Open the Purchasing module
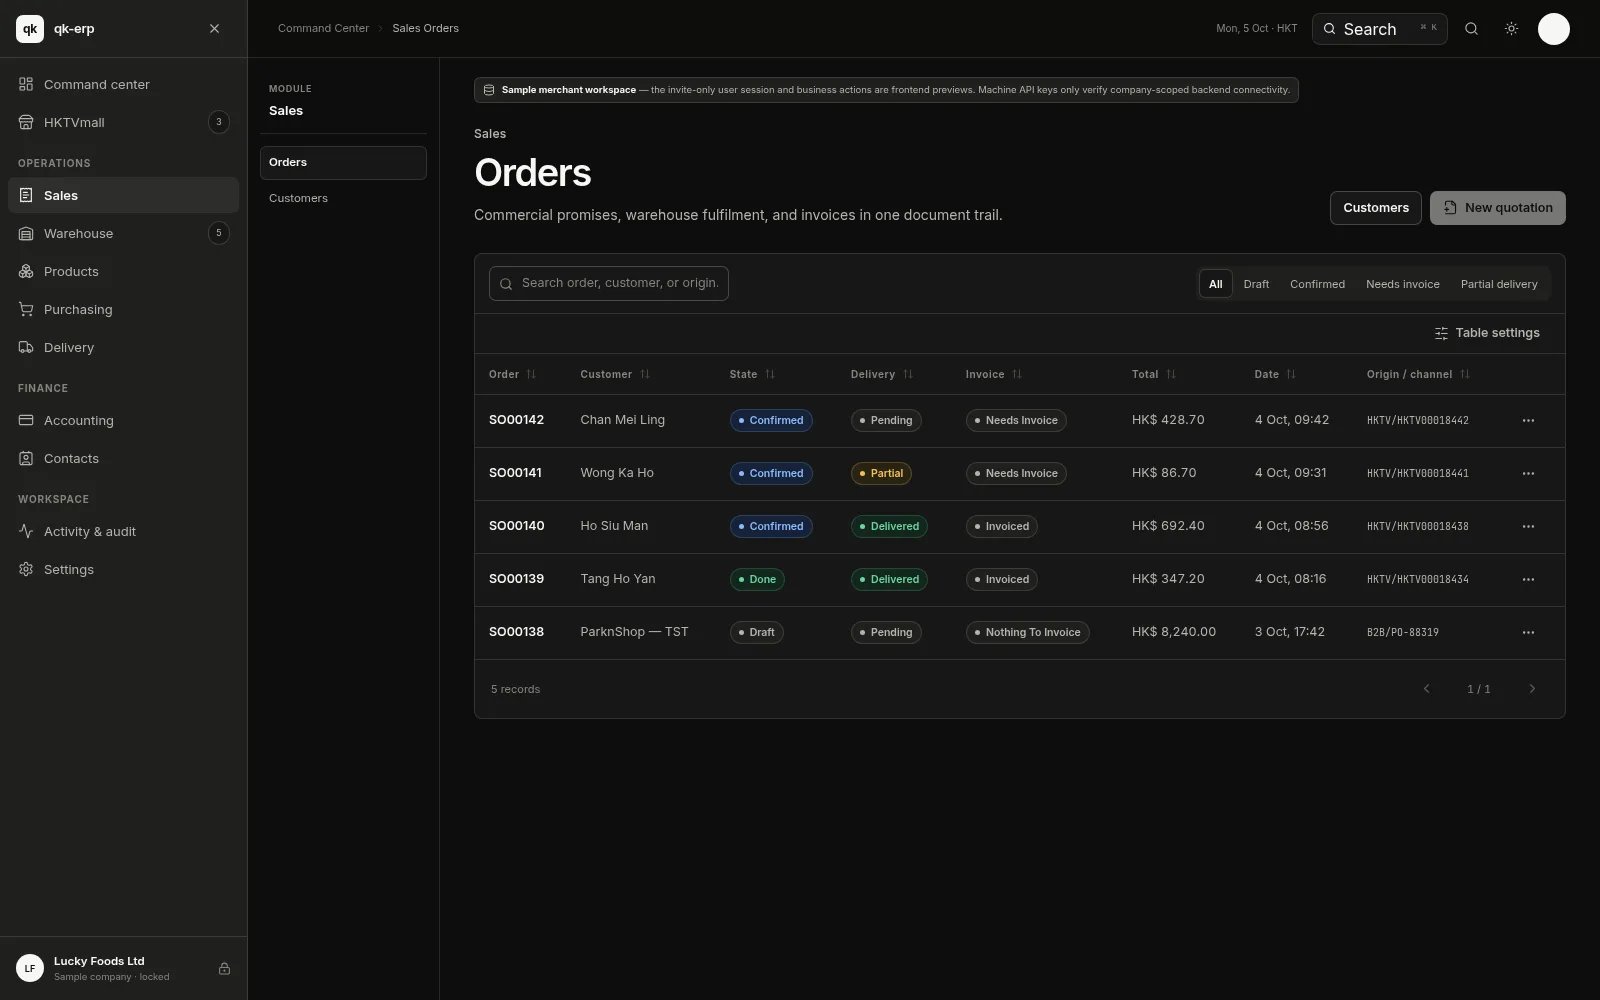Image resolution: width=1600 pixels, height=1000 pixels. tap(123, 309)
